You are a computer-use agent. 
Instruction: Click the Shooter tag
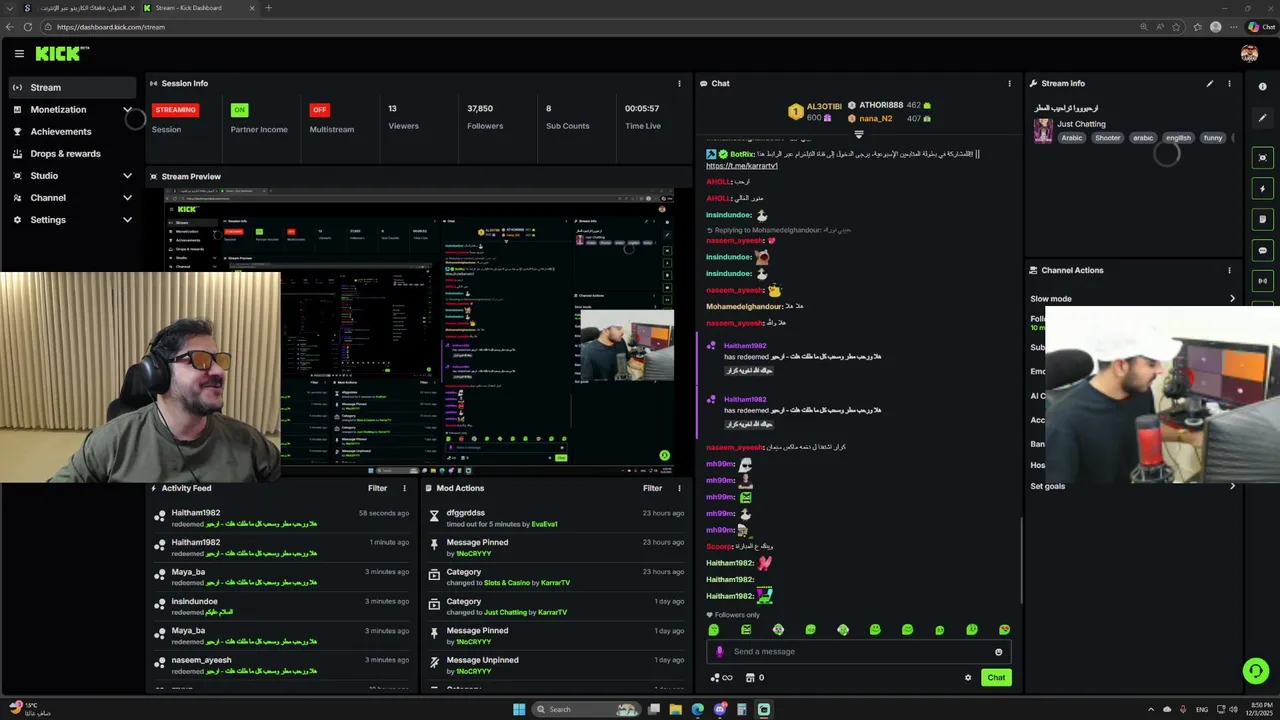click(x=1107, y=138)
